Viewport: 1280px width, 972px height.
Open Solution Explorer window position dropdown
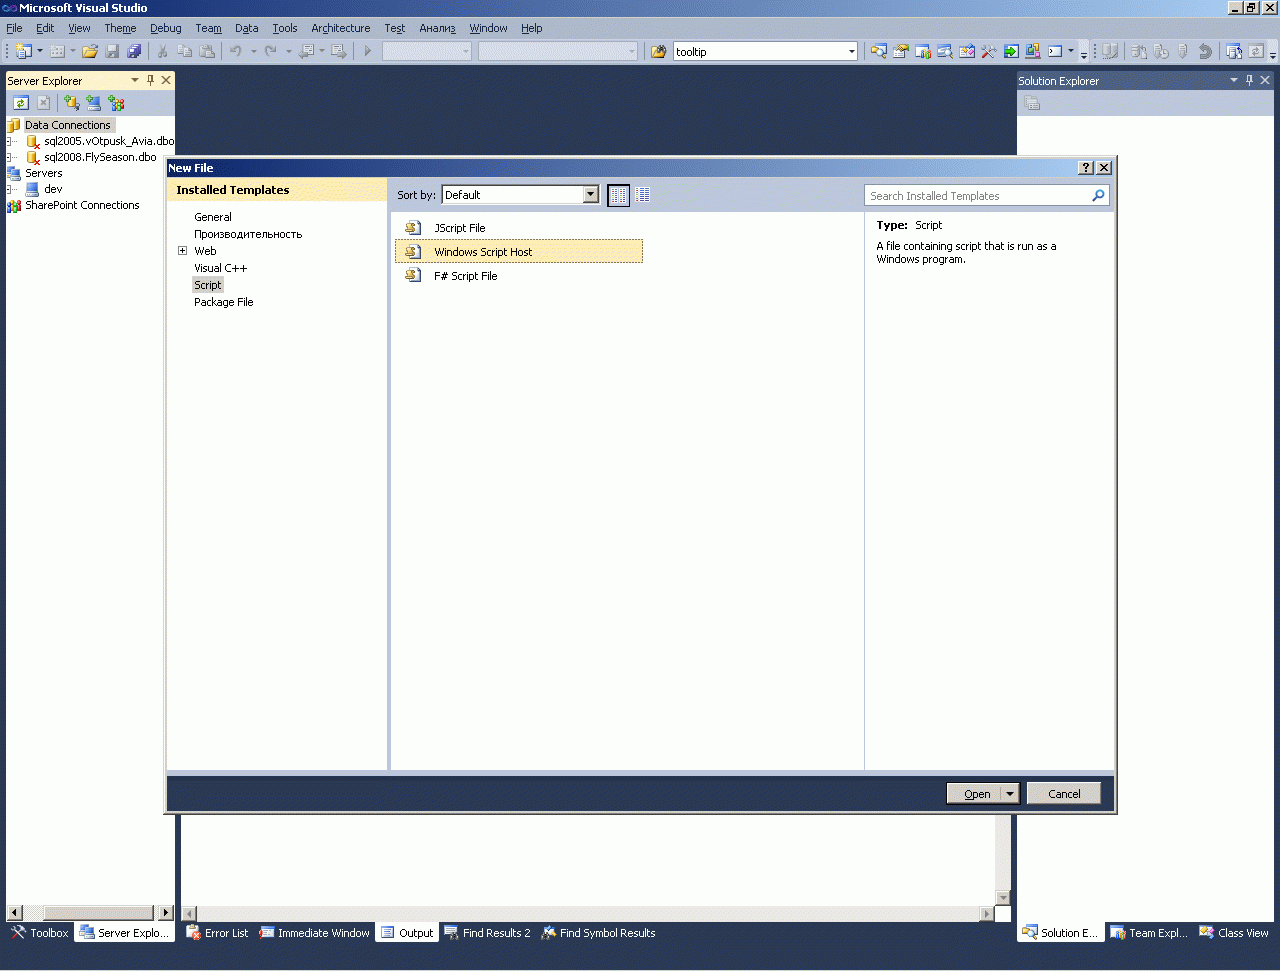click(x=1234, y=80)
